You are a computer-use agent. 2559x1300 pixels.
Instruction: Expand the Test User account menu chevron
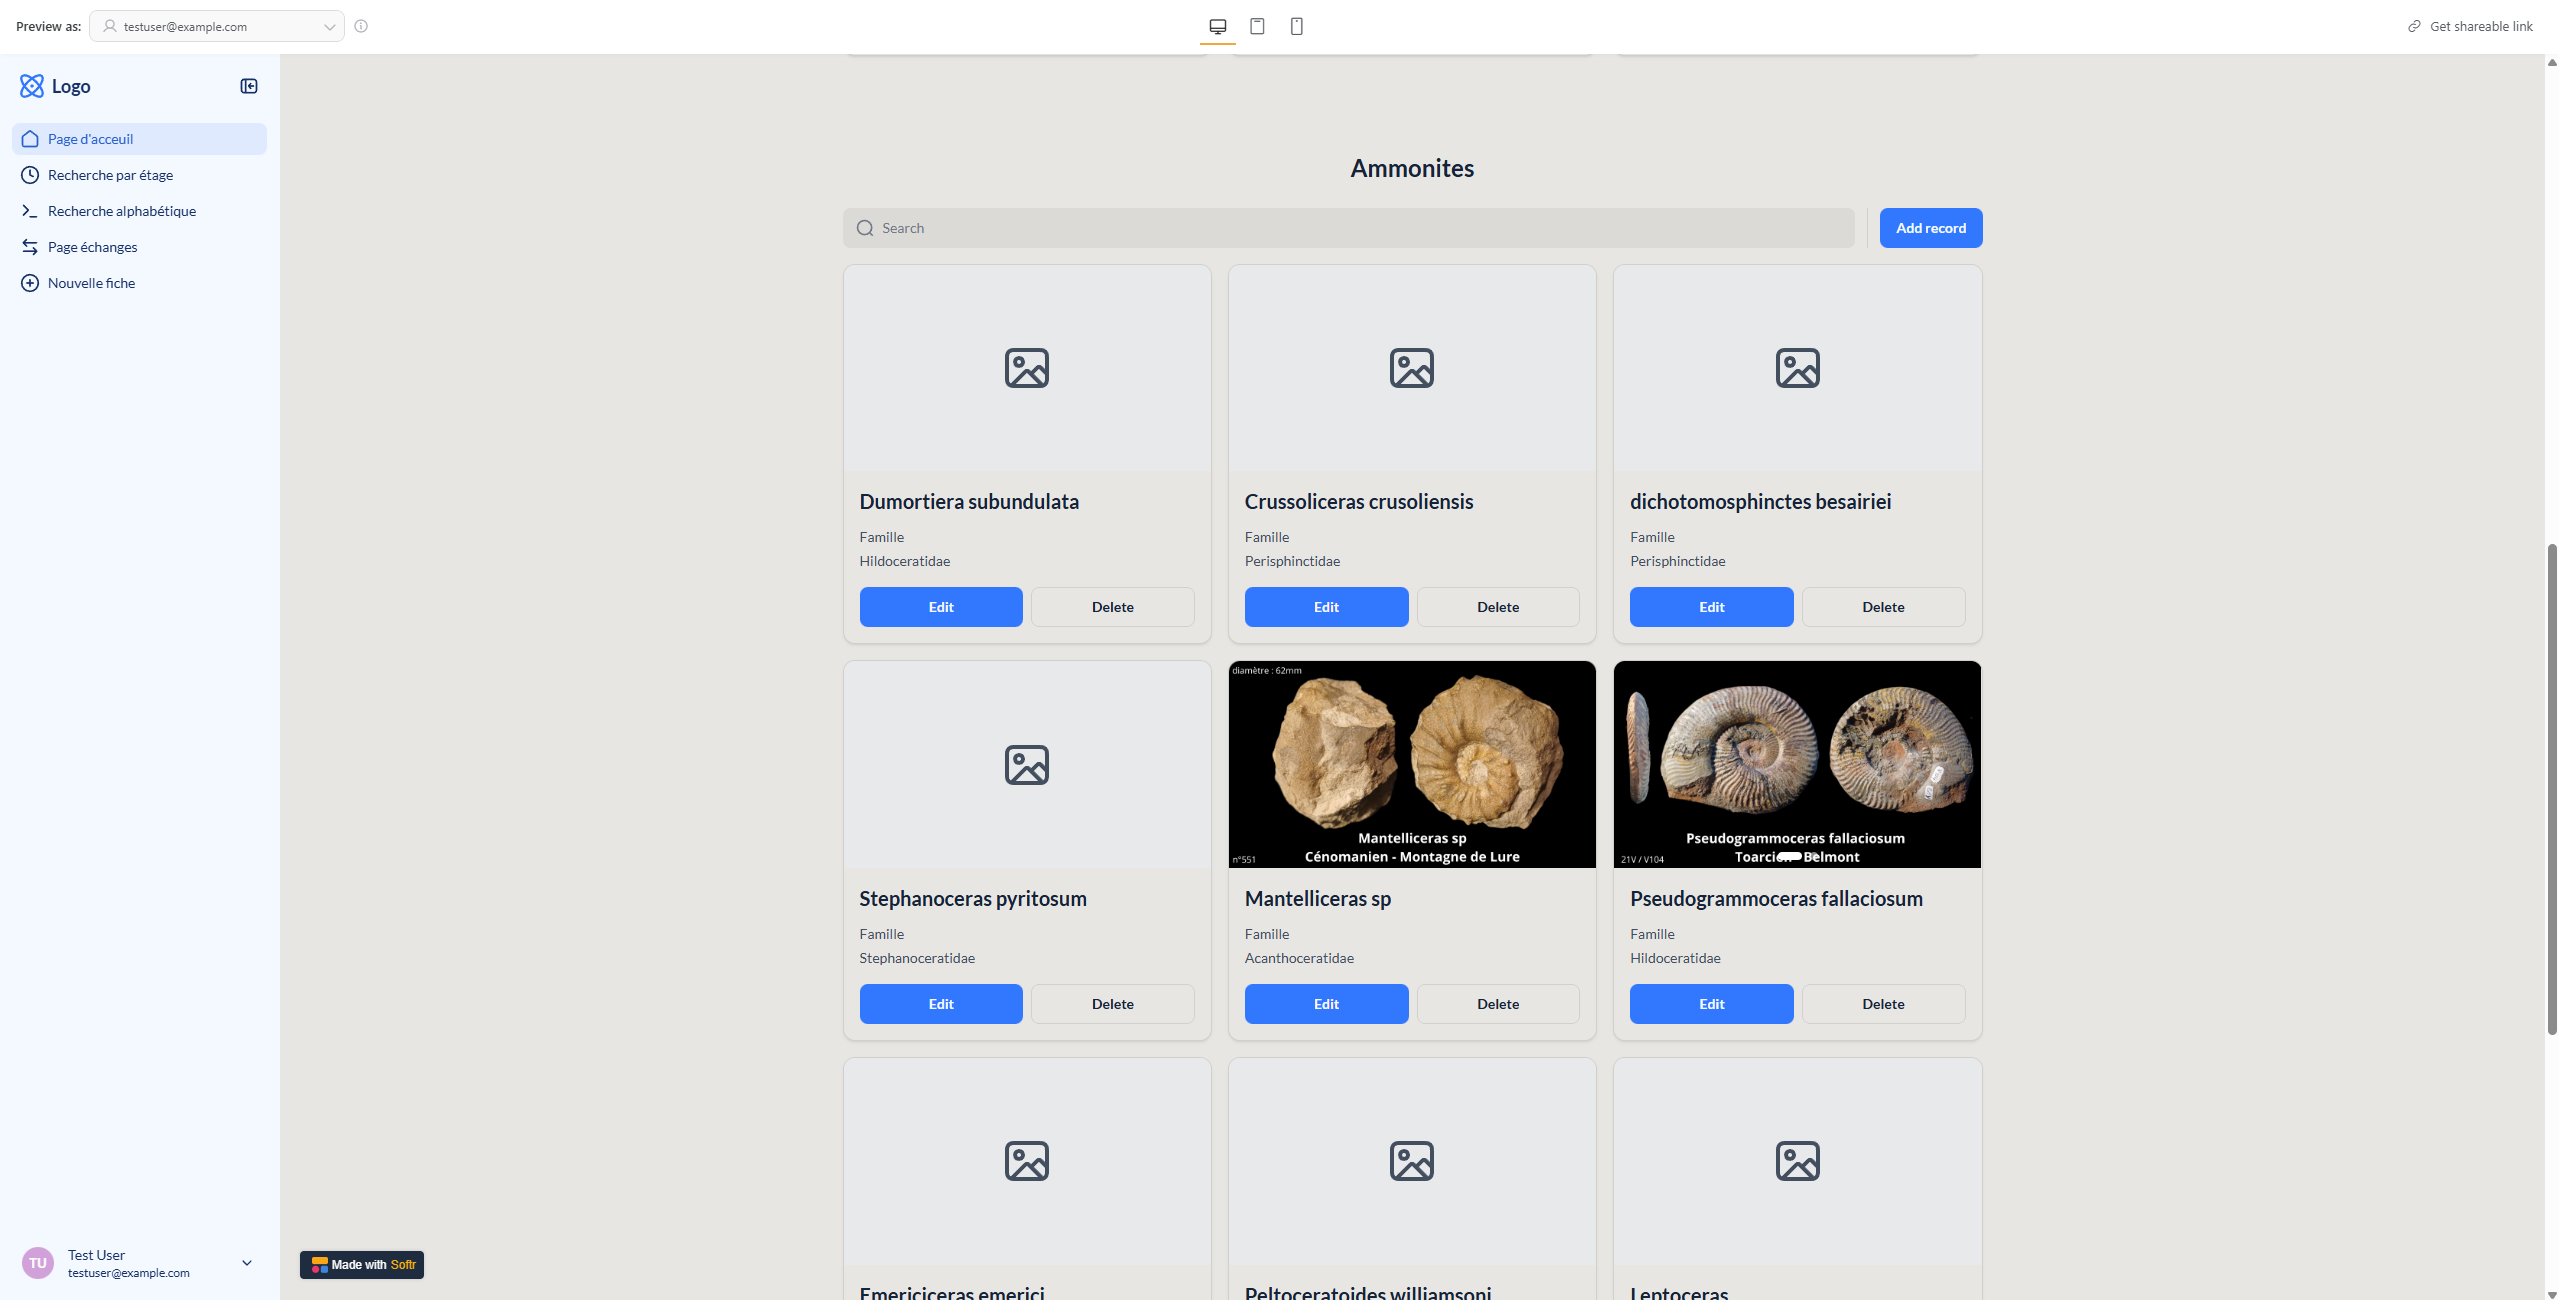[247, 1263]
